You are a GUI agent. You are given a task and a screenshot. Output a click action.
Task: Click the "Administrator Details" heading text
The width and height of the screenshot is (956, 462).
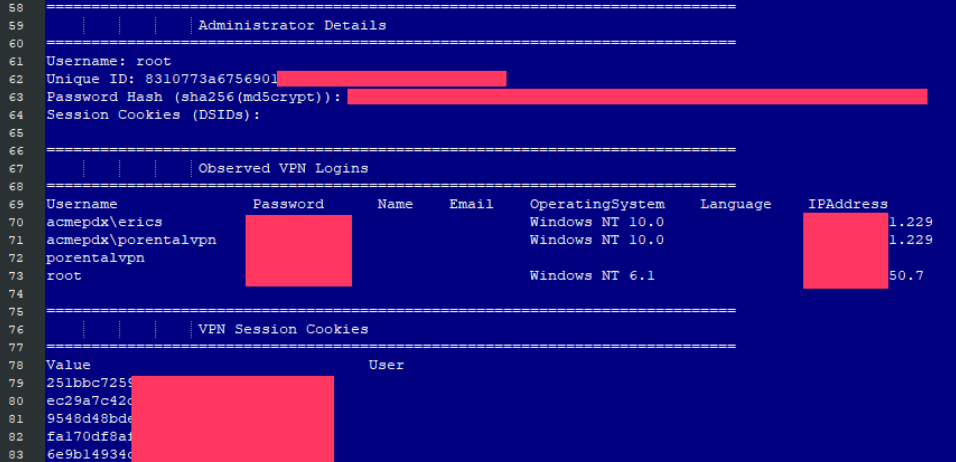[292, 25]
